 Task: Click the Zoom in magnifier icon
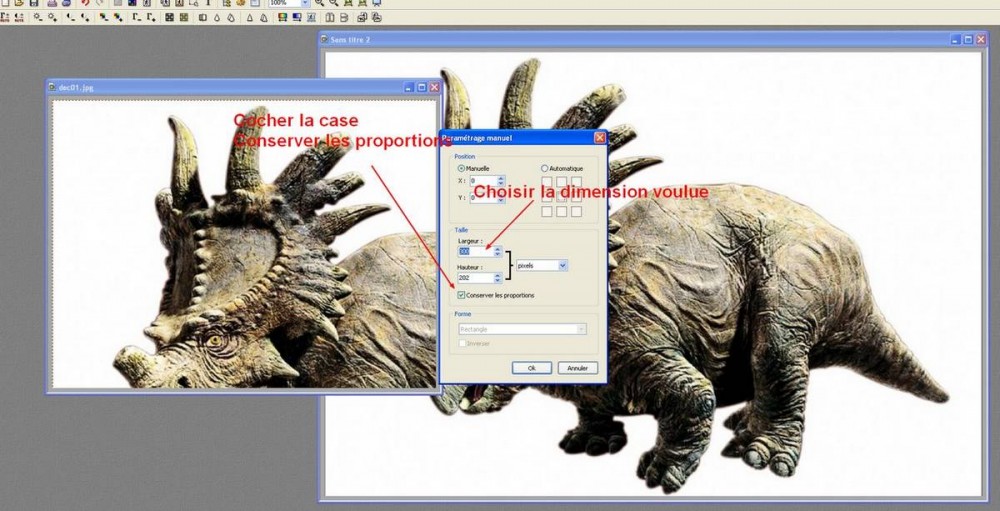pos(320,3)
